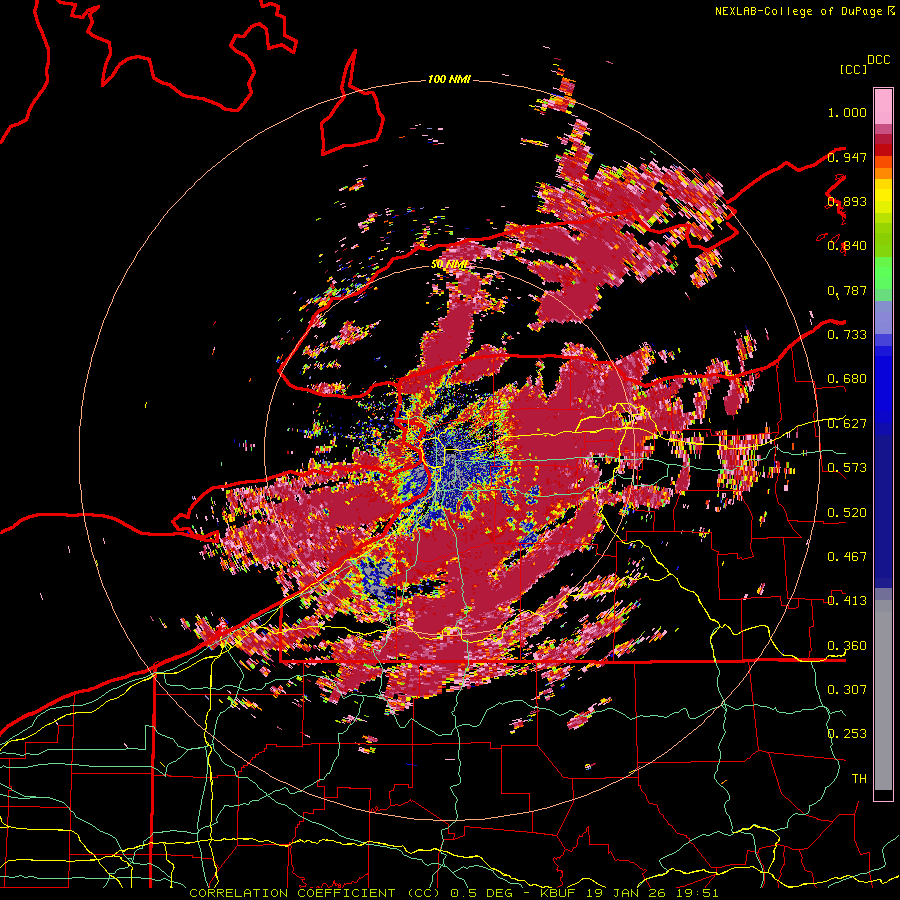The height and width of the screenshot is (900, 900).
Task: Pick the light pink top color bar segment
Action: pos(883,106)
